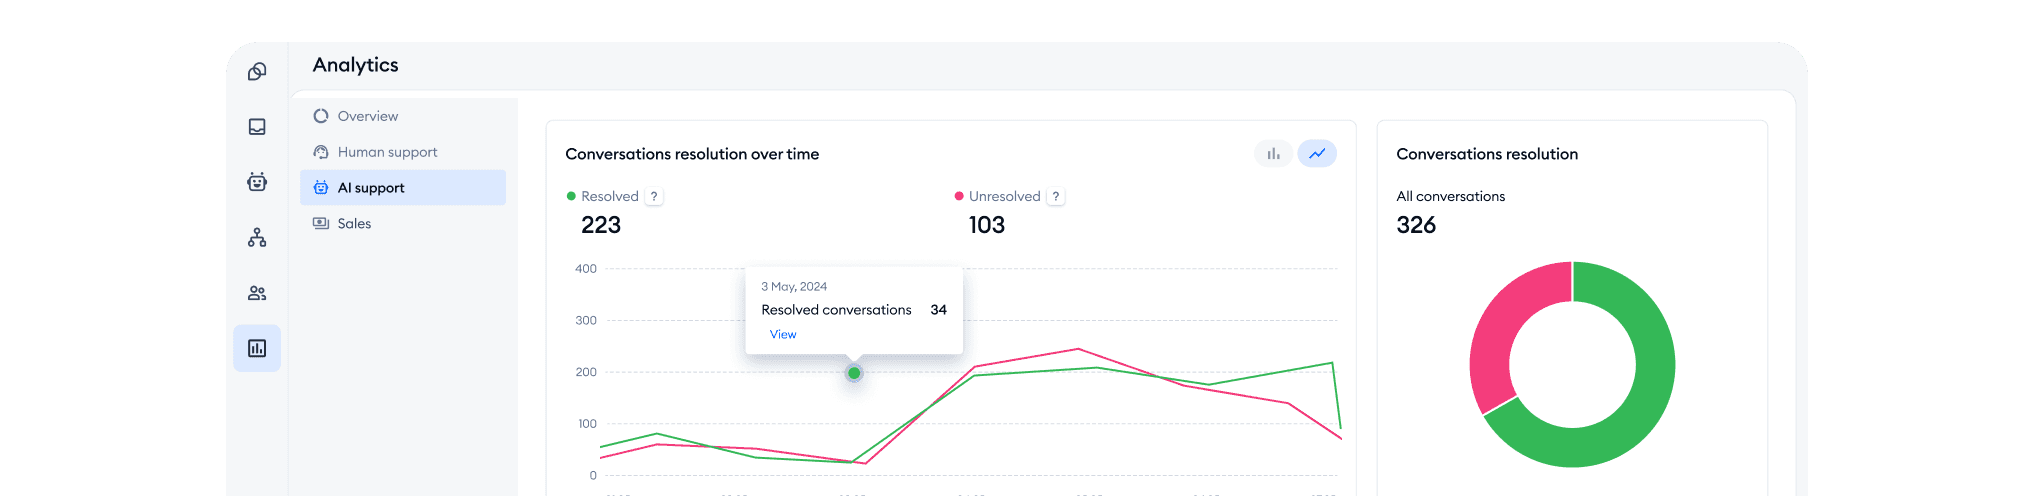2032x496 pixels.
Task: Click the All conversations total 326
Action: pyautogui.click(x=1416, y=226)
